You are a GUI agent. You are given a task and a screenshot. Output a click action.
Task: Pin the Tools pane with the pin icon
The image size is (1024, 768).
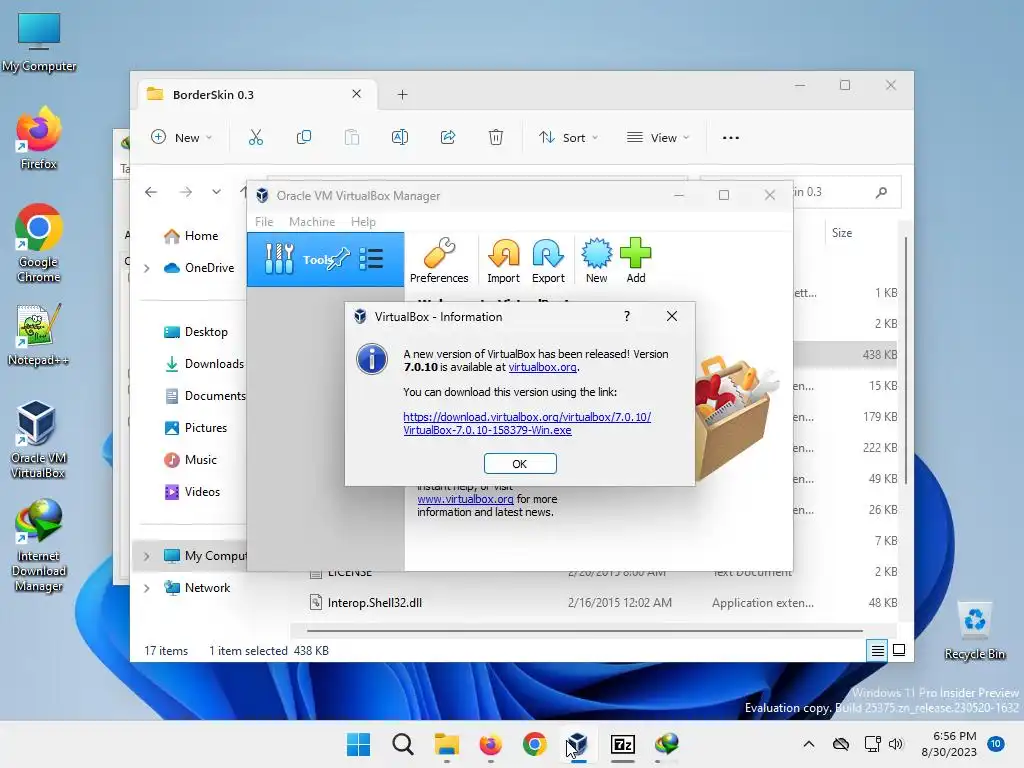340,259
